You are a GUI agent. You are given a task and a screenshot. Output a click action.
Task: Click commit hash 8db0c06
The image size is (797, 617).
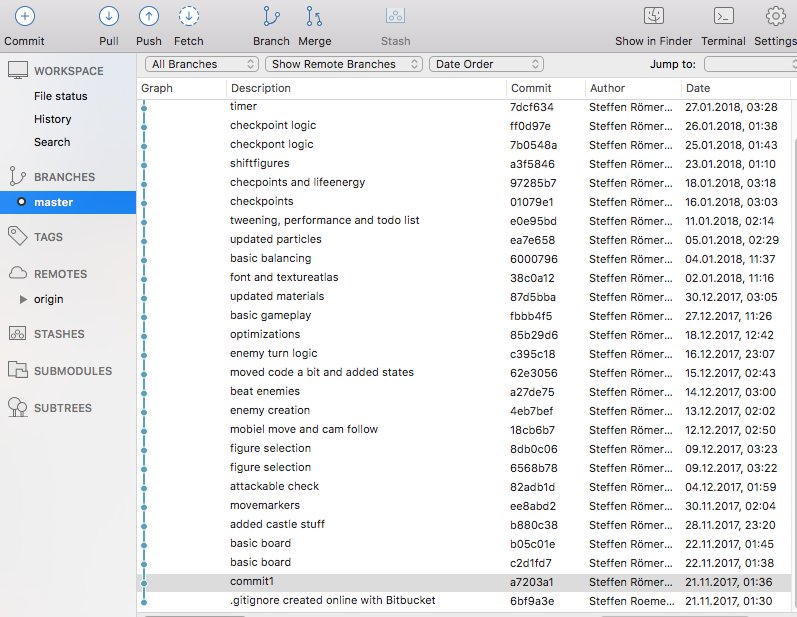[x=534, y=449]
